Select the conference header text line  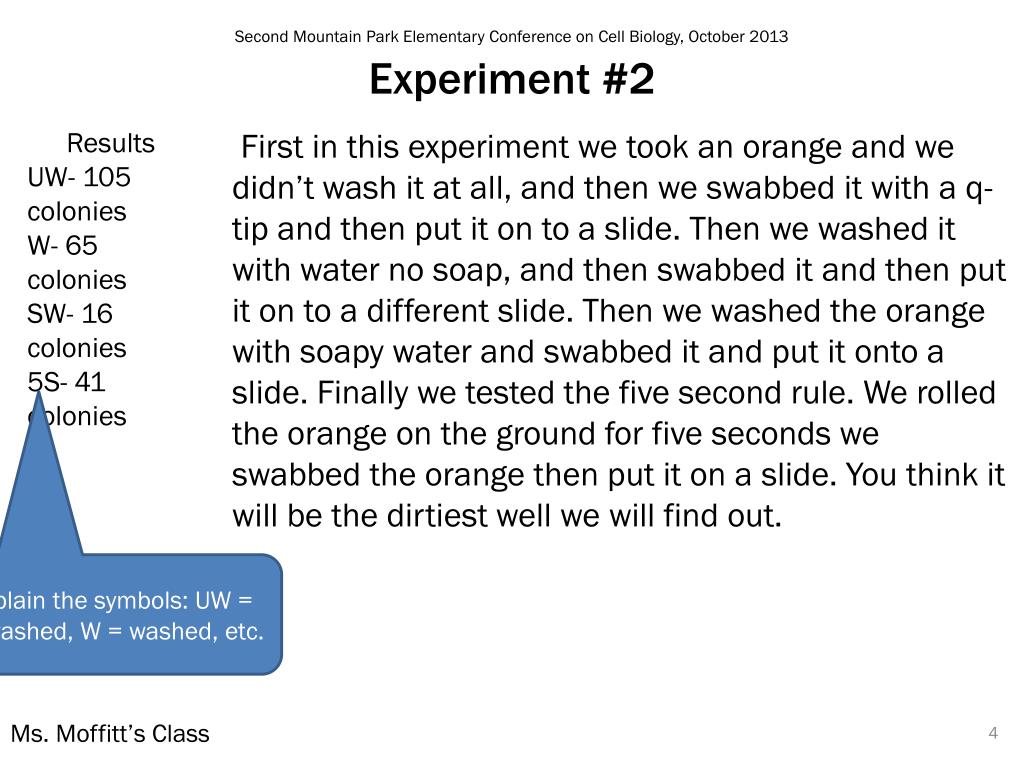511,37
